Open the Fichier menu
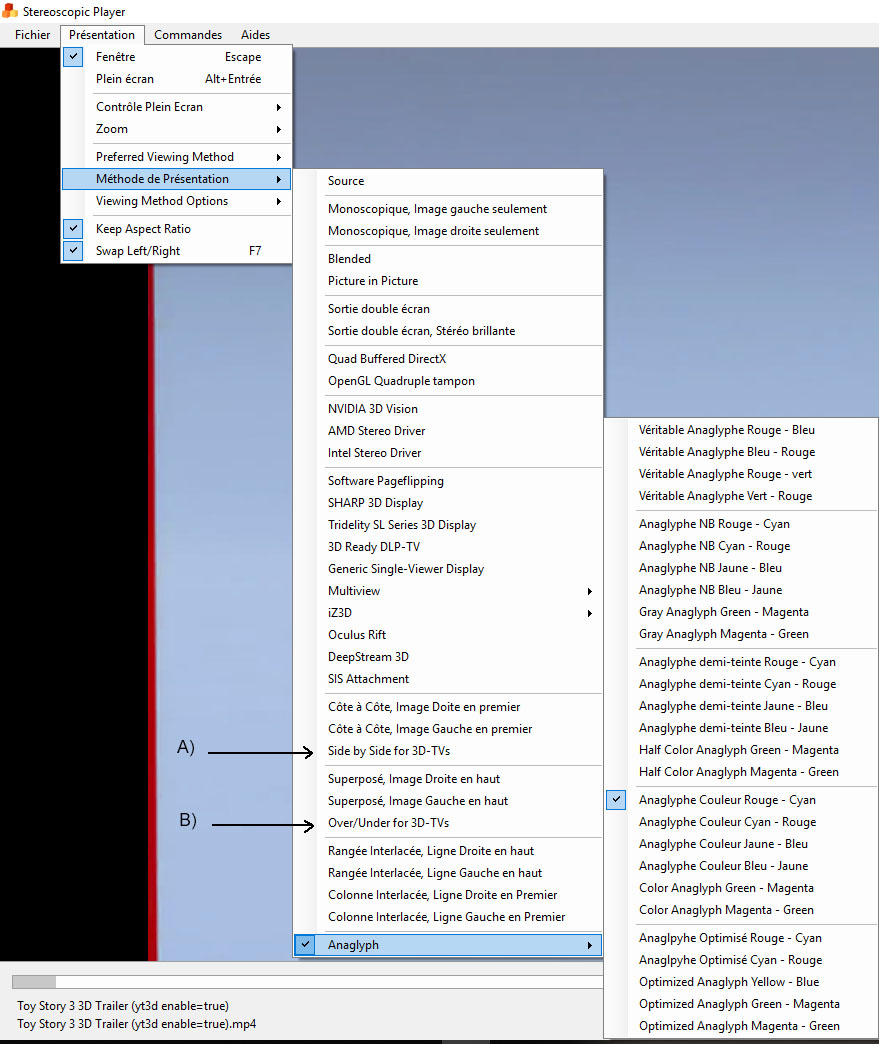The width and height of the screenshot is (879, 1044). pyautogui.click(x=32, y=35)
